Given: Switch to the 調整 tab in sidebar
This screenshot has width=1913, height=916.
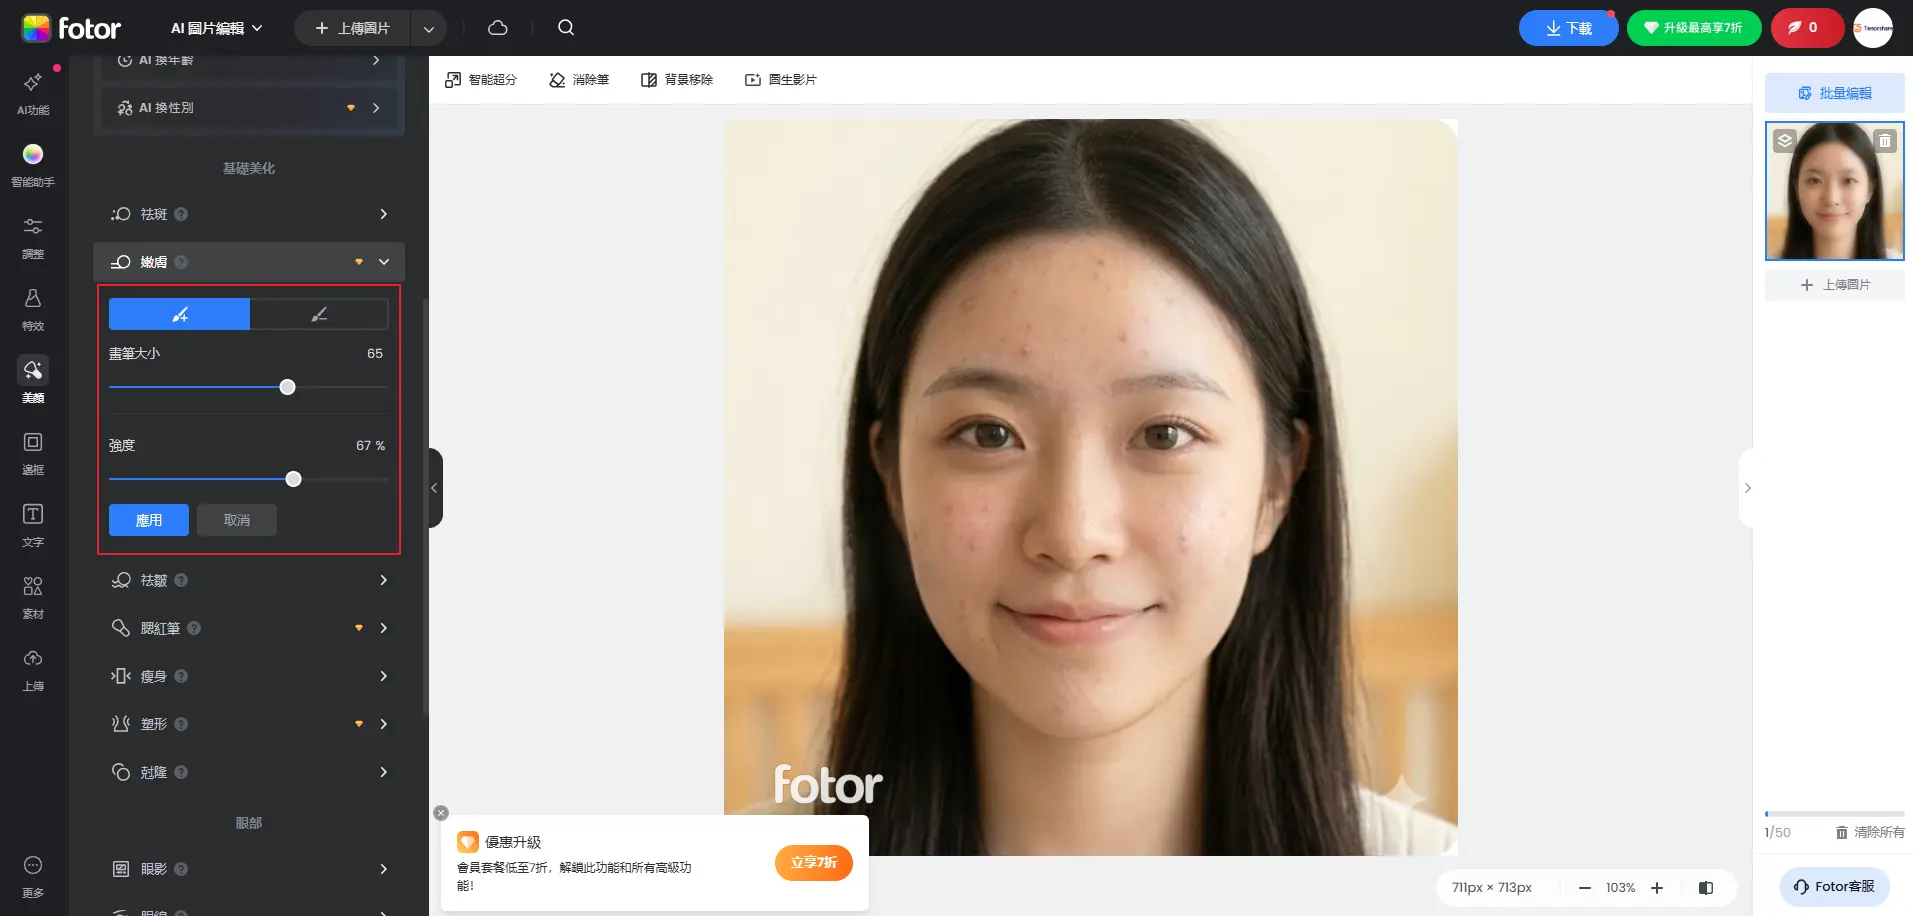Looking at the screenshot, I should point(33,236).
